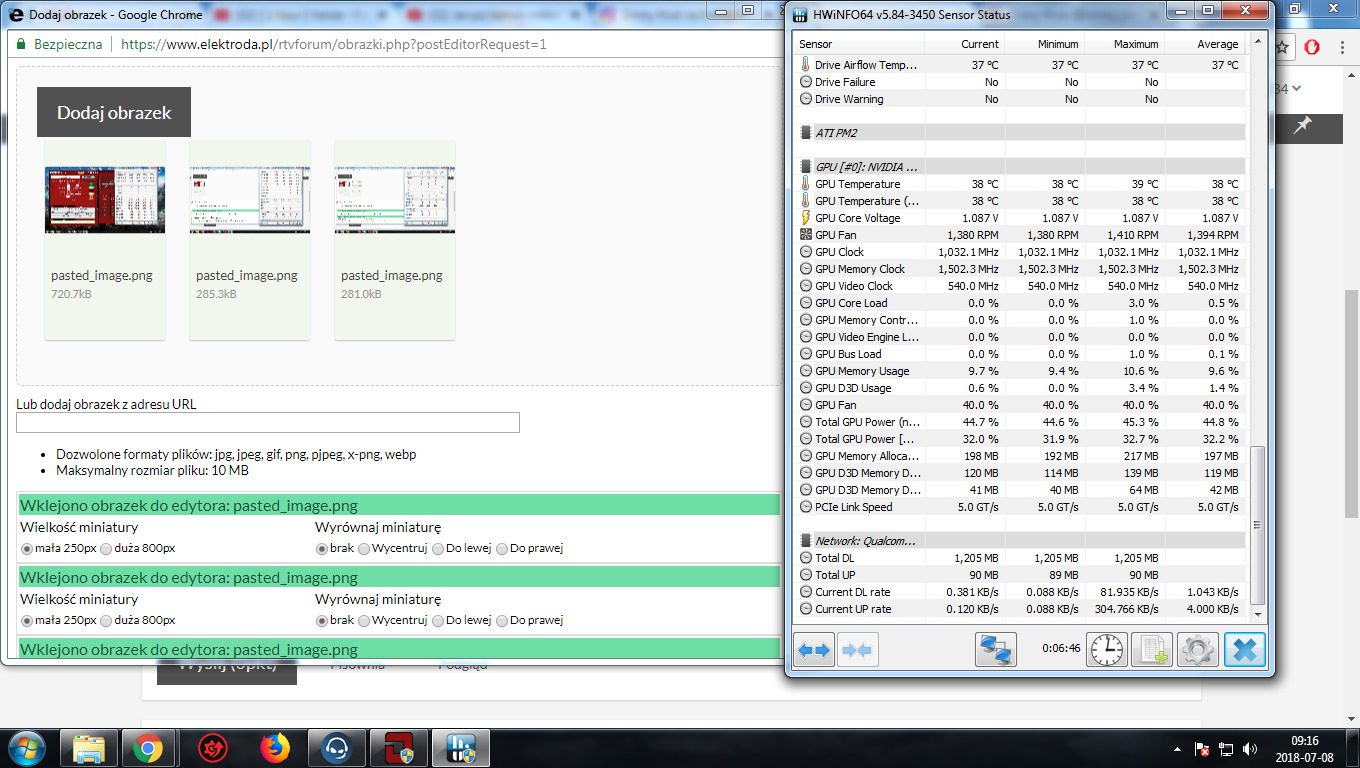The height and width of the screenshot is (768, 1360).
Task: Select the 'GPU Memory Usage' sensor row label
Action: coord(862,371)
